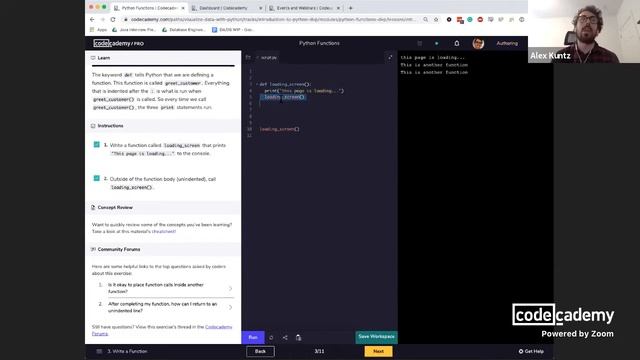This screenshot has height=360, width=640.
Task: Click the yellow Next button
Action: click(378, 351)
